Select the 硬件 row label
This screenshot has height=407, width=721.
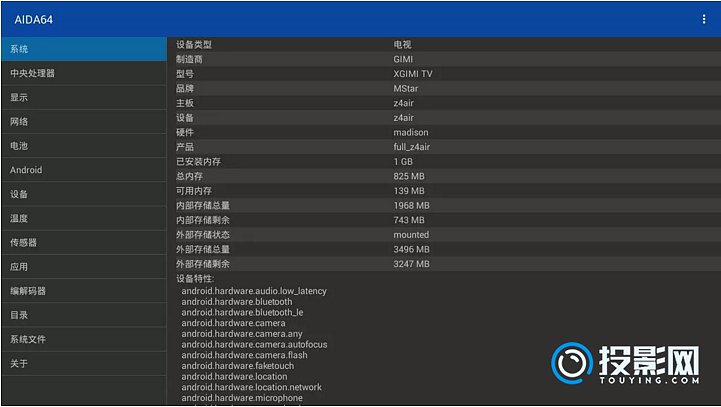tap(185, 132)
